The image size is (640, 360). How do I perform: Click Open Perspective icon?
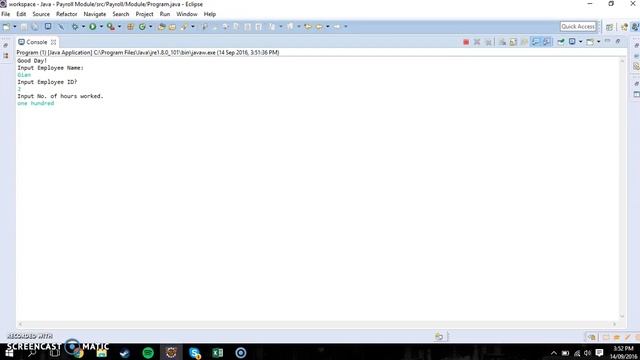[x=609, y=27]
